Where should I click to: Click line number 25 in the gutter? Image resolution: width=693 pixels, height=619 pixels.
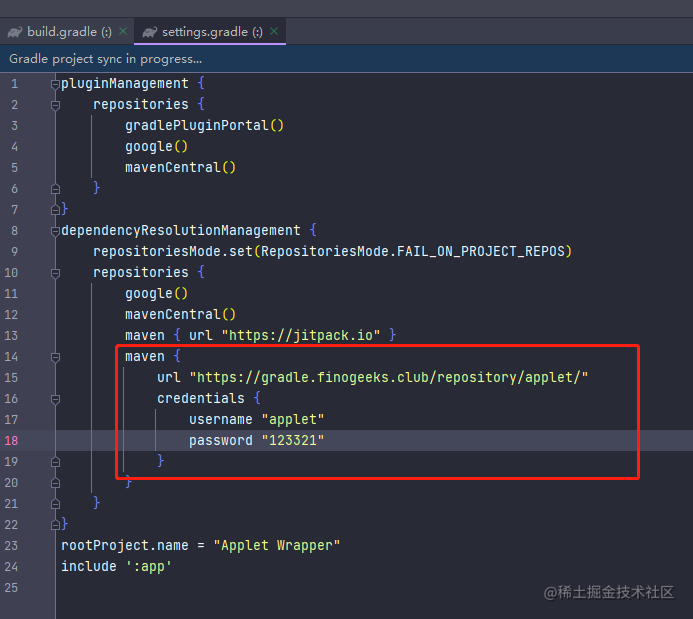pos(11,588)
